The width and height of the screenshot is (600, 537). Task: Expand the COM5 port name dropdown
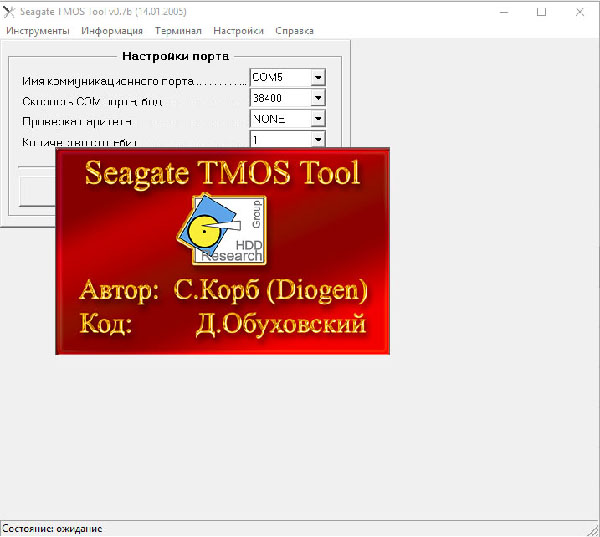(318, 78)
